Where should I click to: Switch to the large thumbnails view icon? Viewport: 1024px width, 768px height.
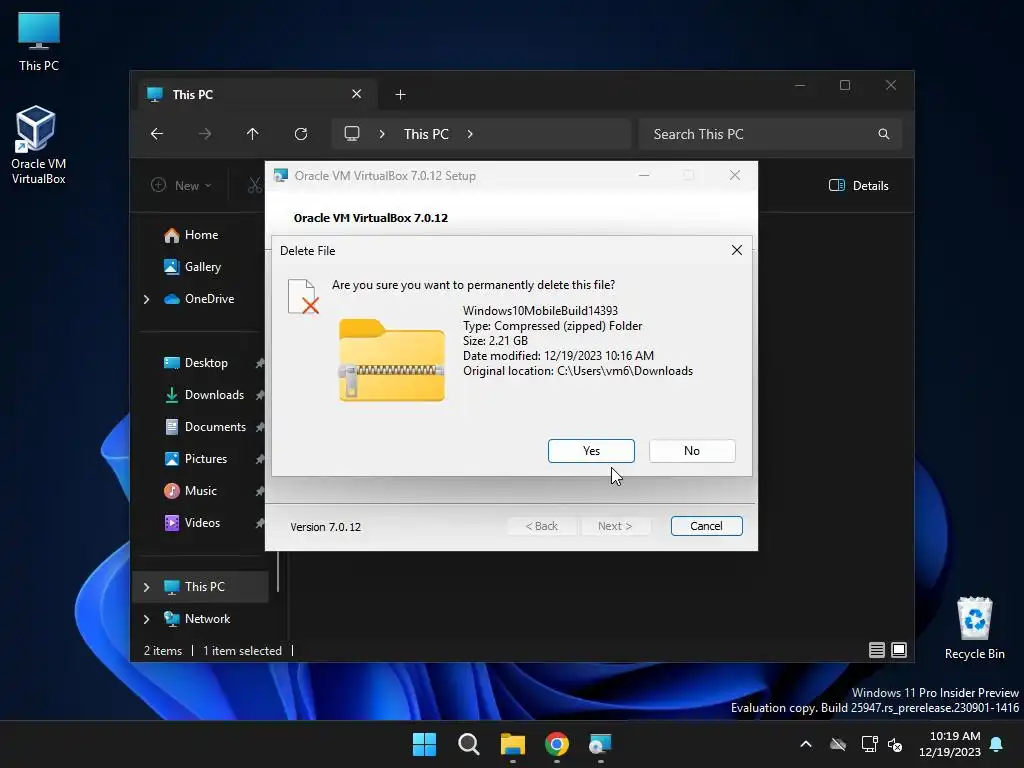(x=899, y=650)
